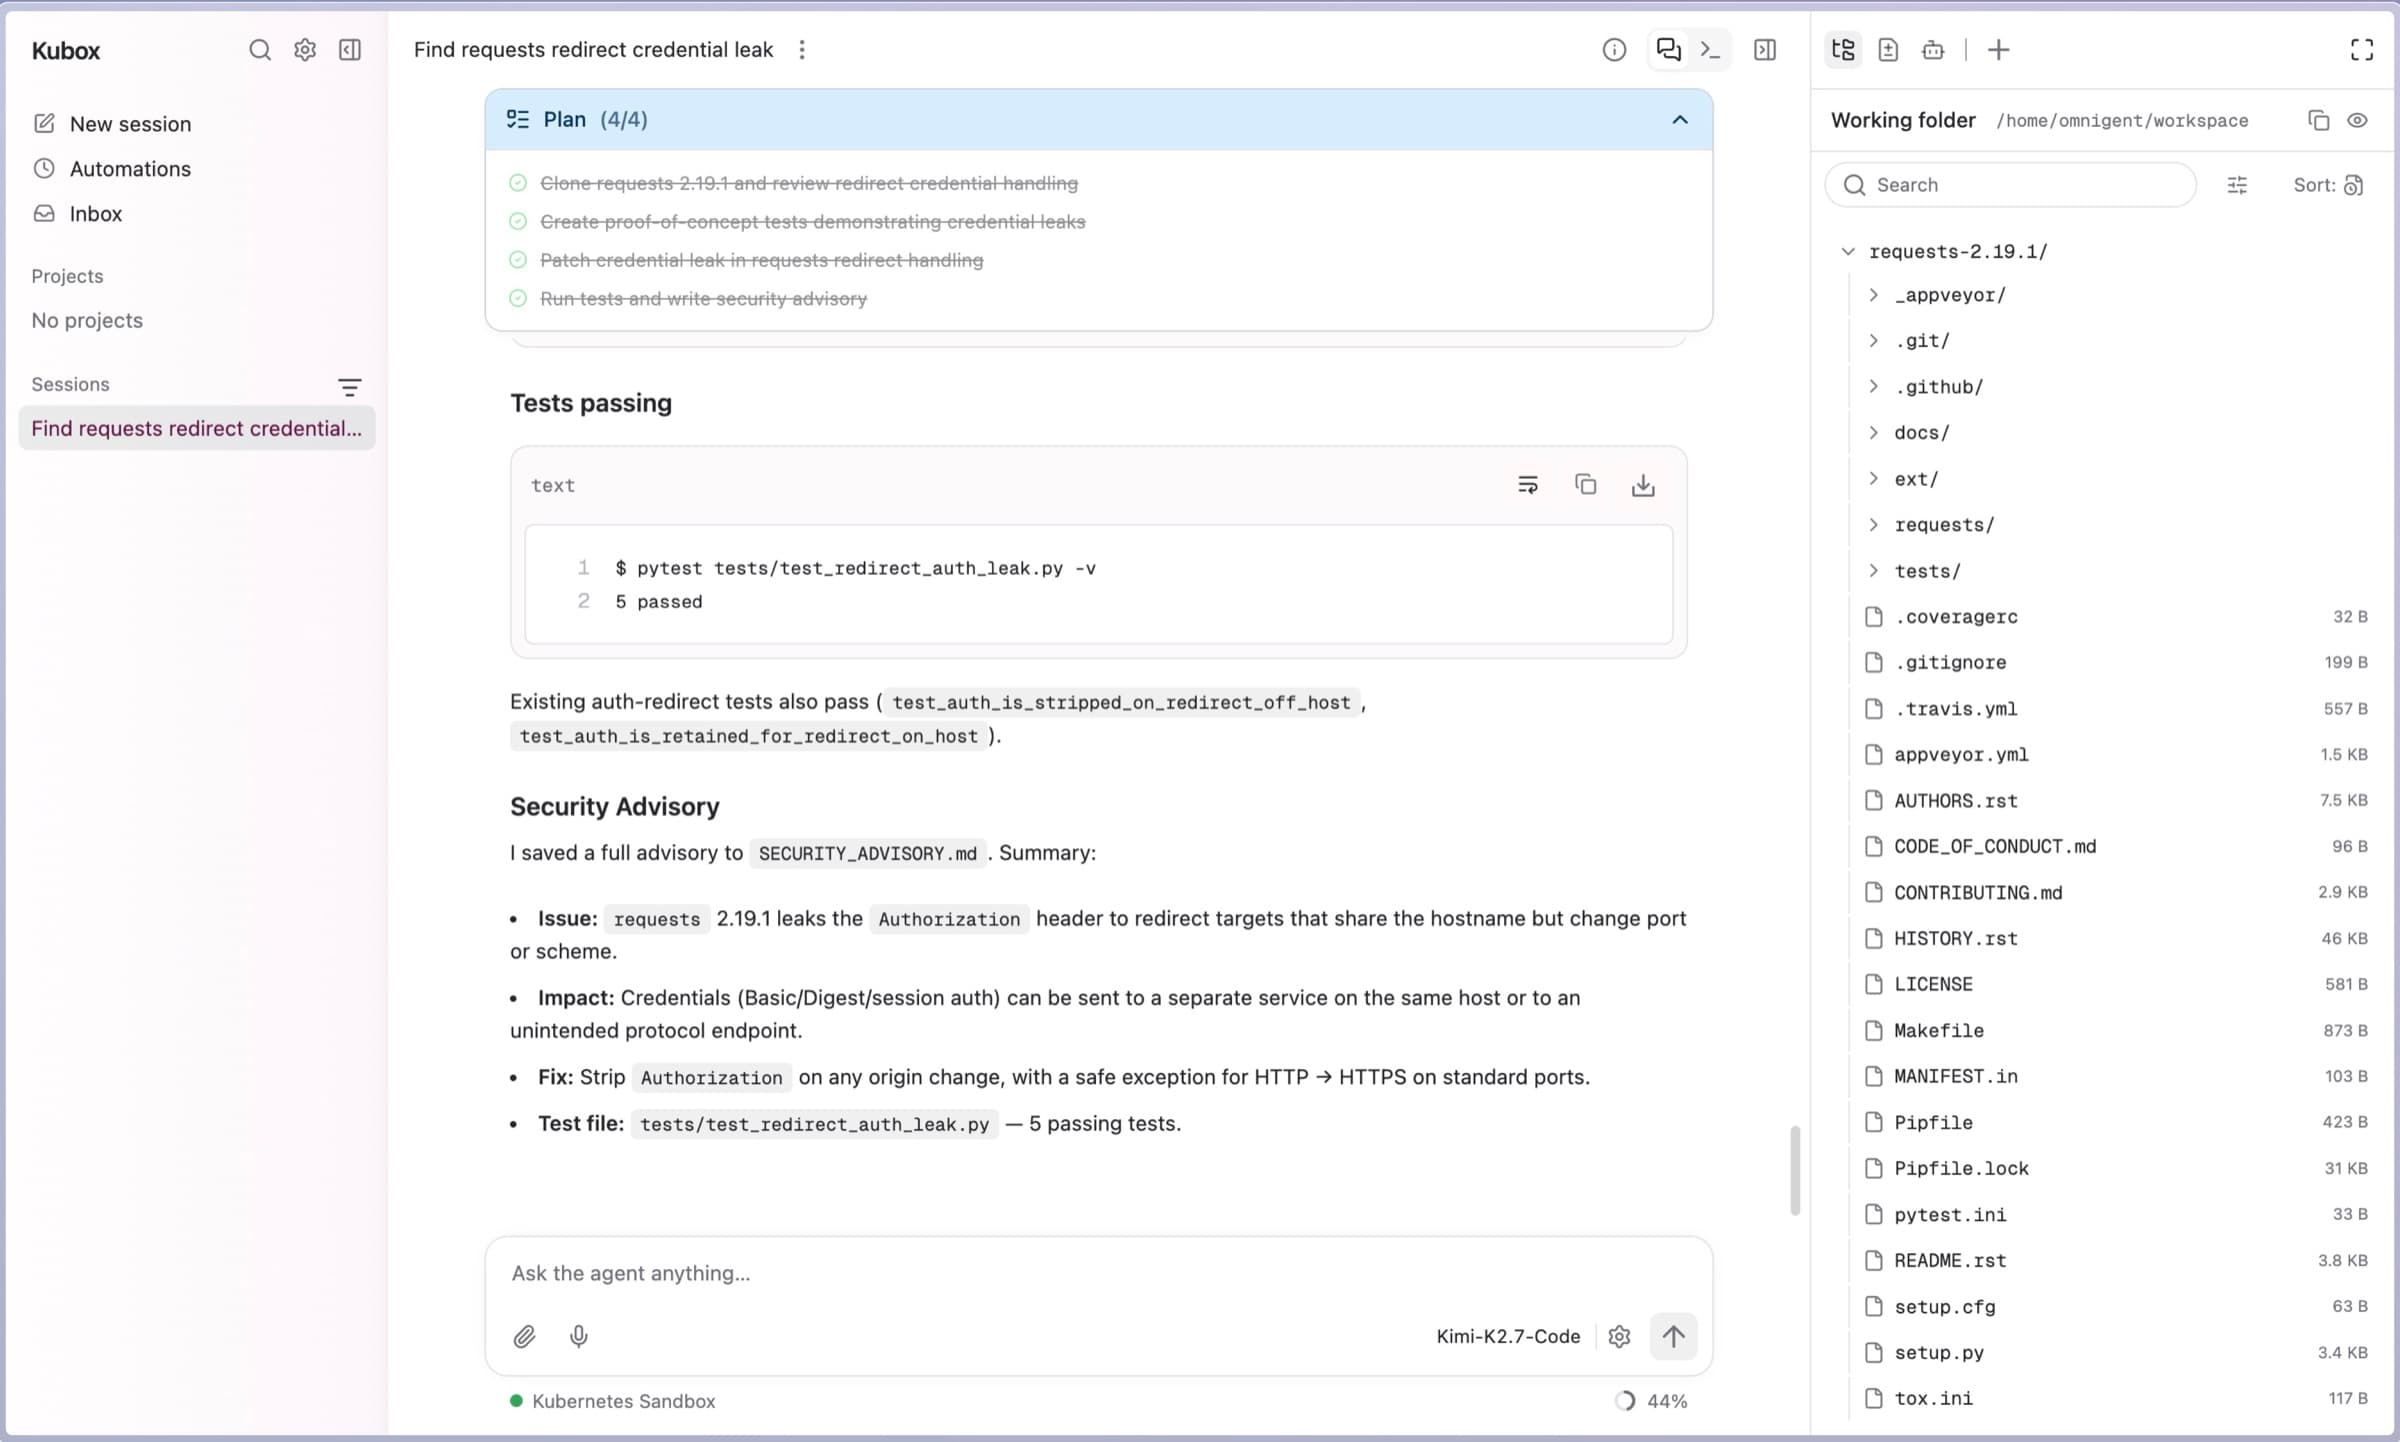The image size is (2400, 1442).
Task: Toggle right side panel icon
Action: click(x=1765, y=50)
